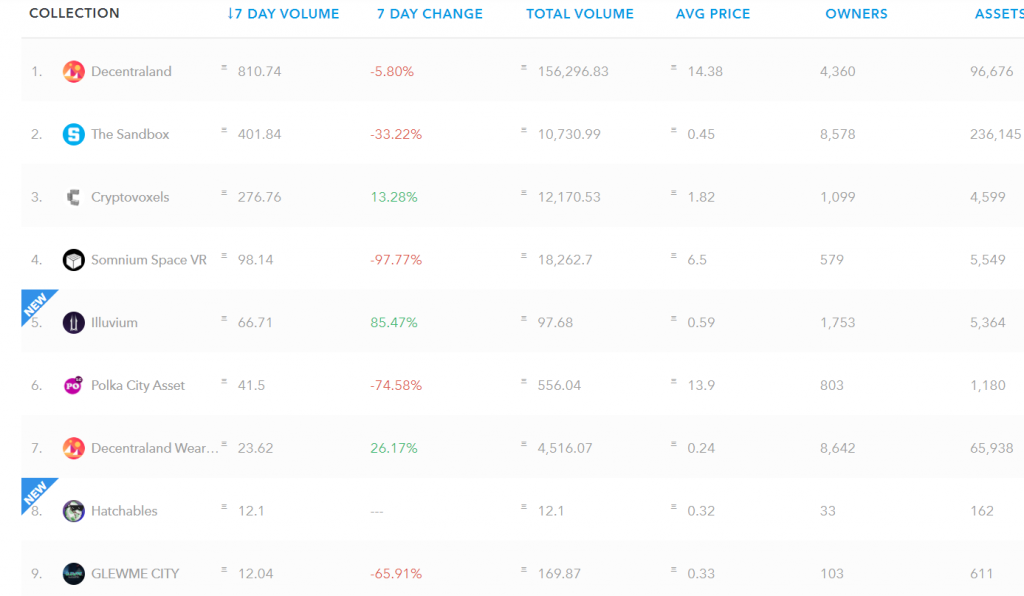
Task: Click the Illuvium dark logo icon
Action: 73,323
